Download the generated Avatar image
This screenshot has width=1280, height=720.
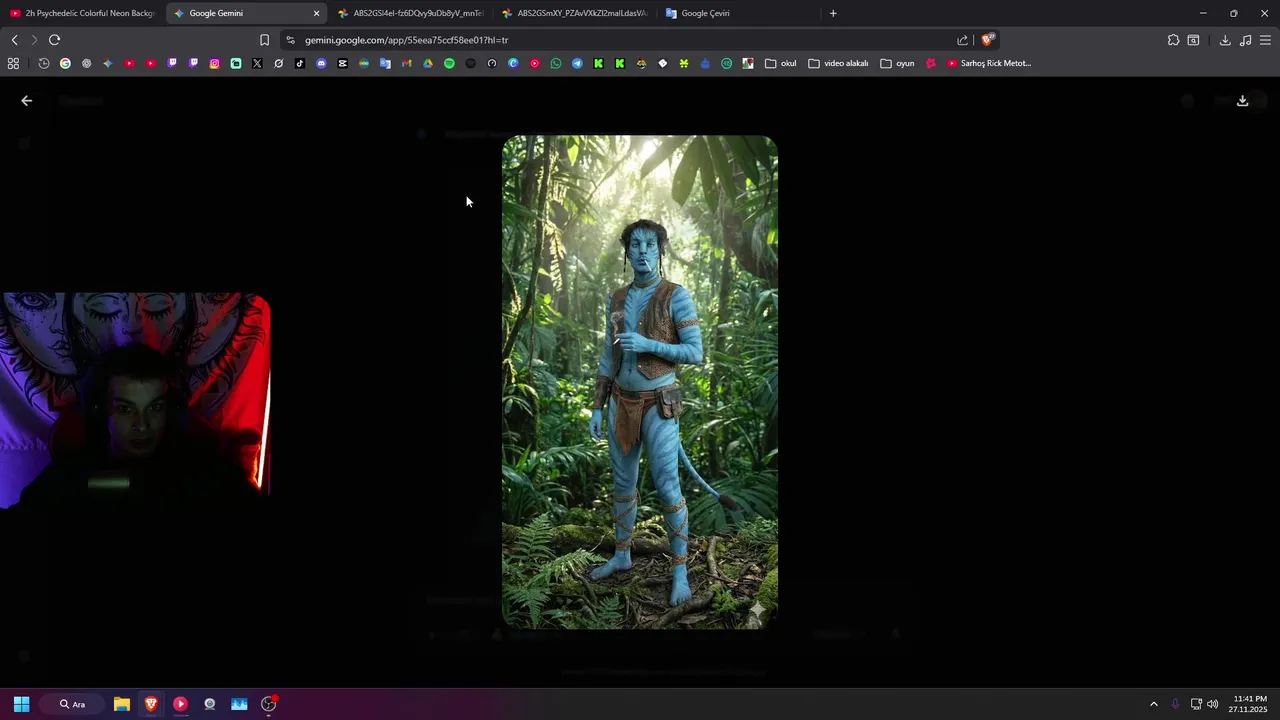point(1243,101)
